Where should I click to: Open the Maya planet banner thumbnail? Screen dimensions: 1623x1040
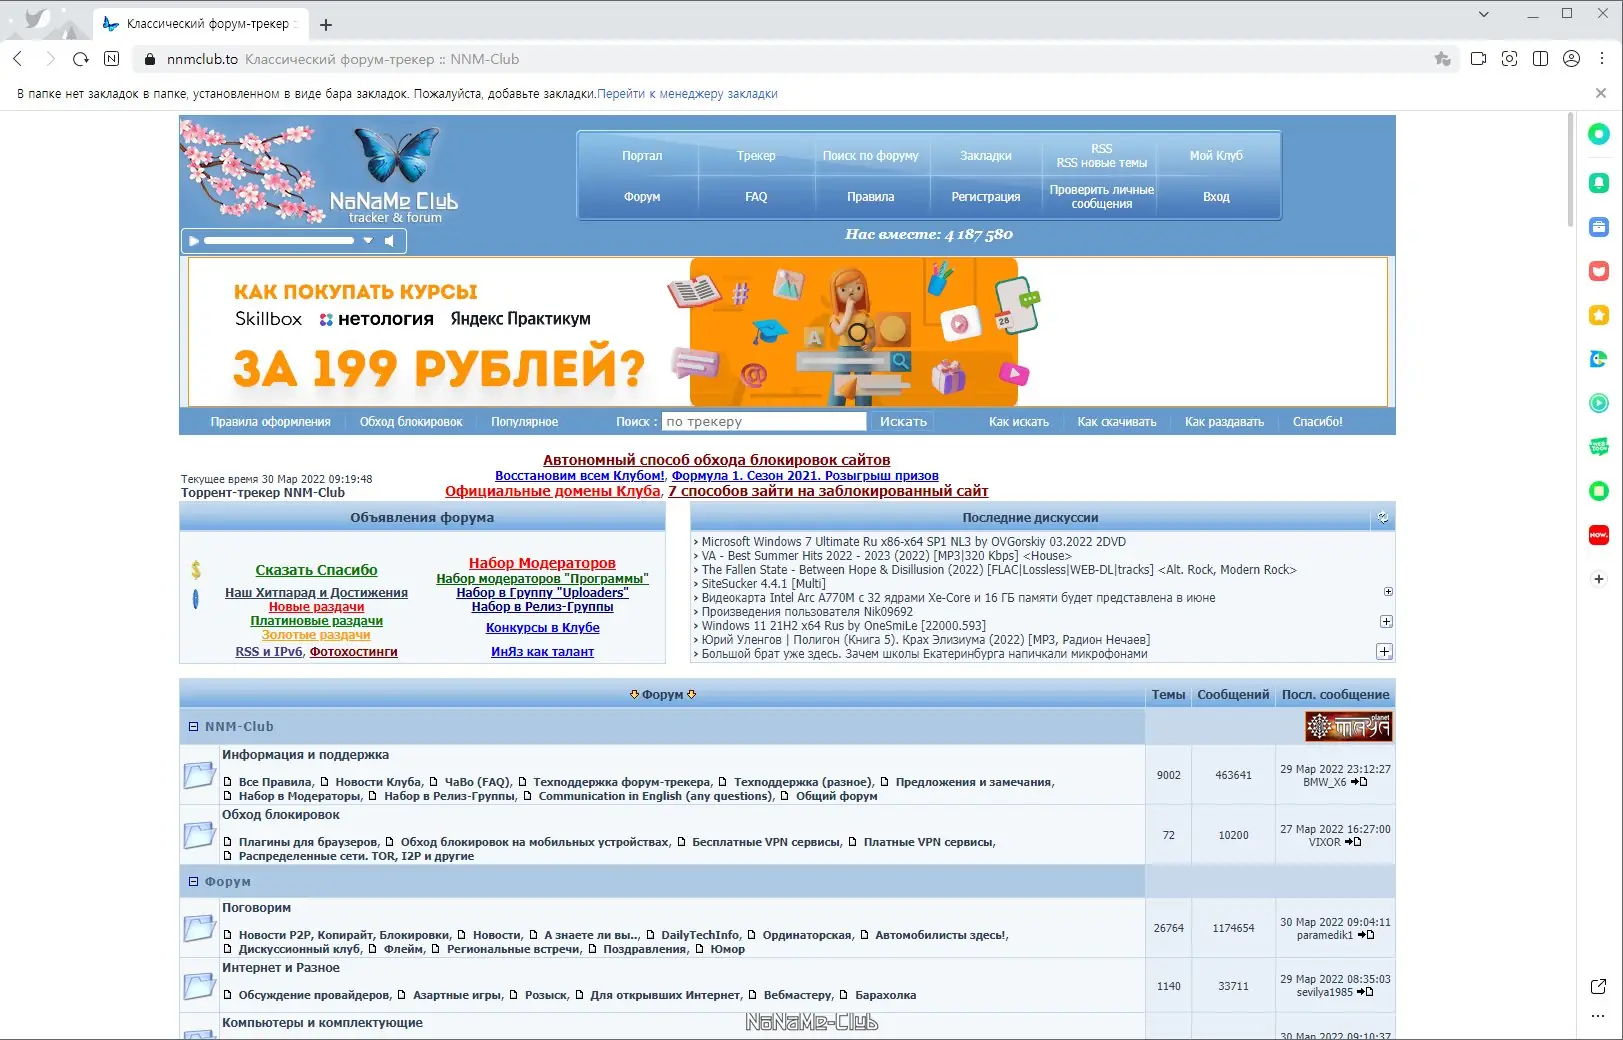(1349, 727)
